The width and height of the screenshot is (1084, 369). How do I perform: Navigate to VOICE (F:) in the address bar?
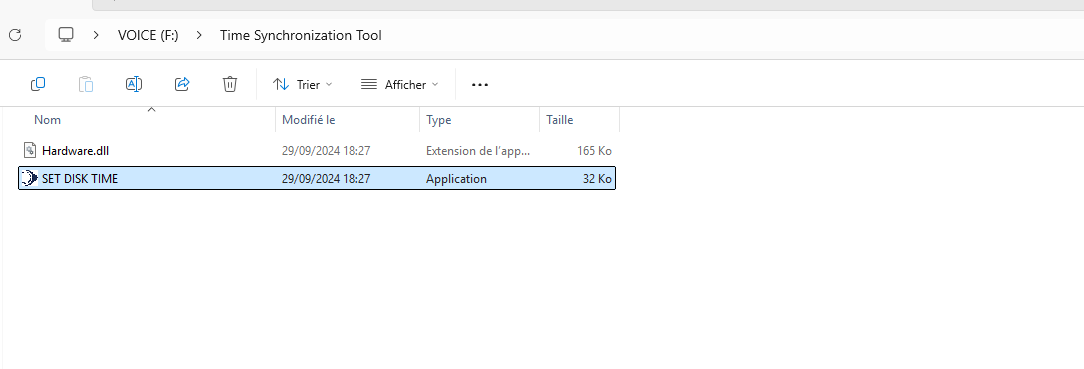tap(148, 35)
